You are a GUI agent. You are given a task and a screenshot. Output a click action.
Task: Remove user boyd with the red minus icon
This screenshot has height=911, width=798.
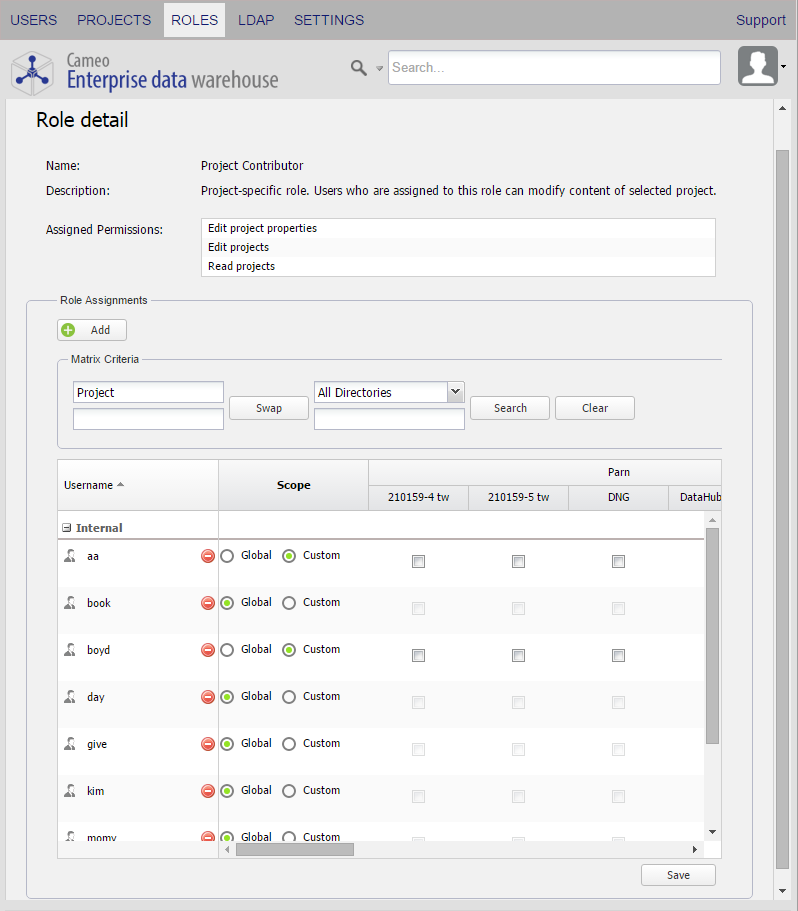[208, 650]
